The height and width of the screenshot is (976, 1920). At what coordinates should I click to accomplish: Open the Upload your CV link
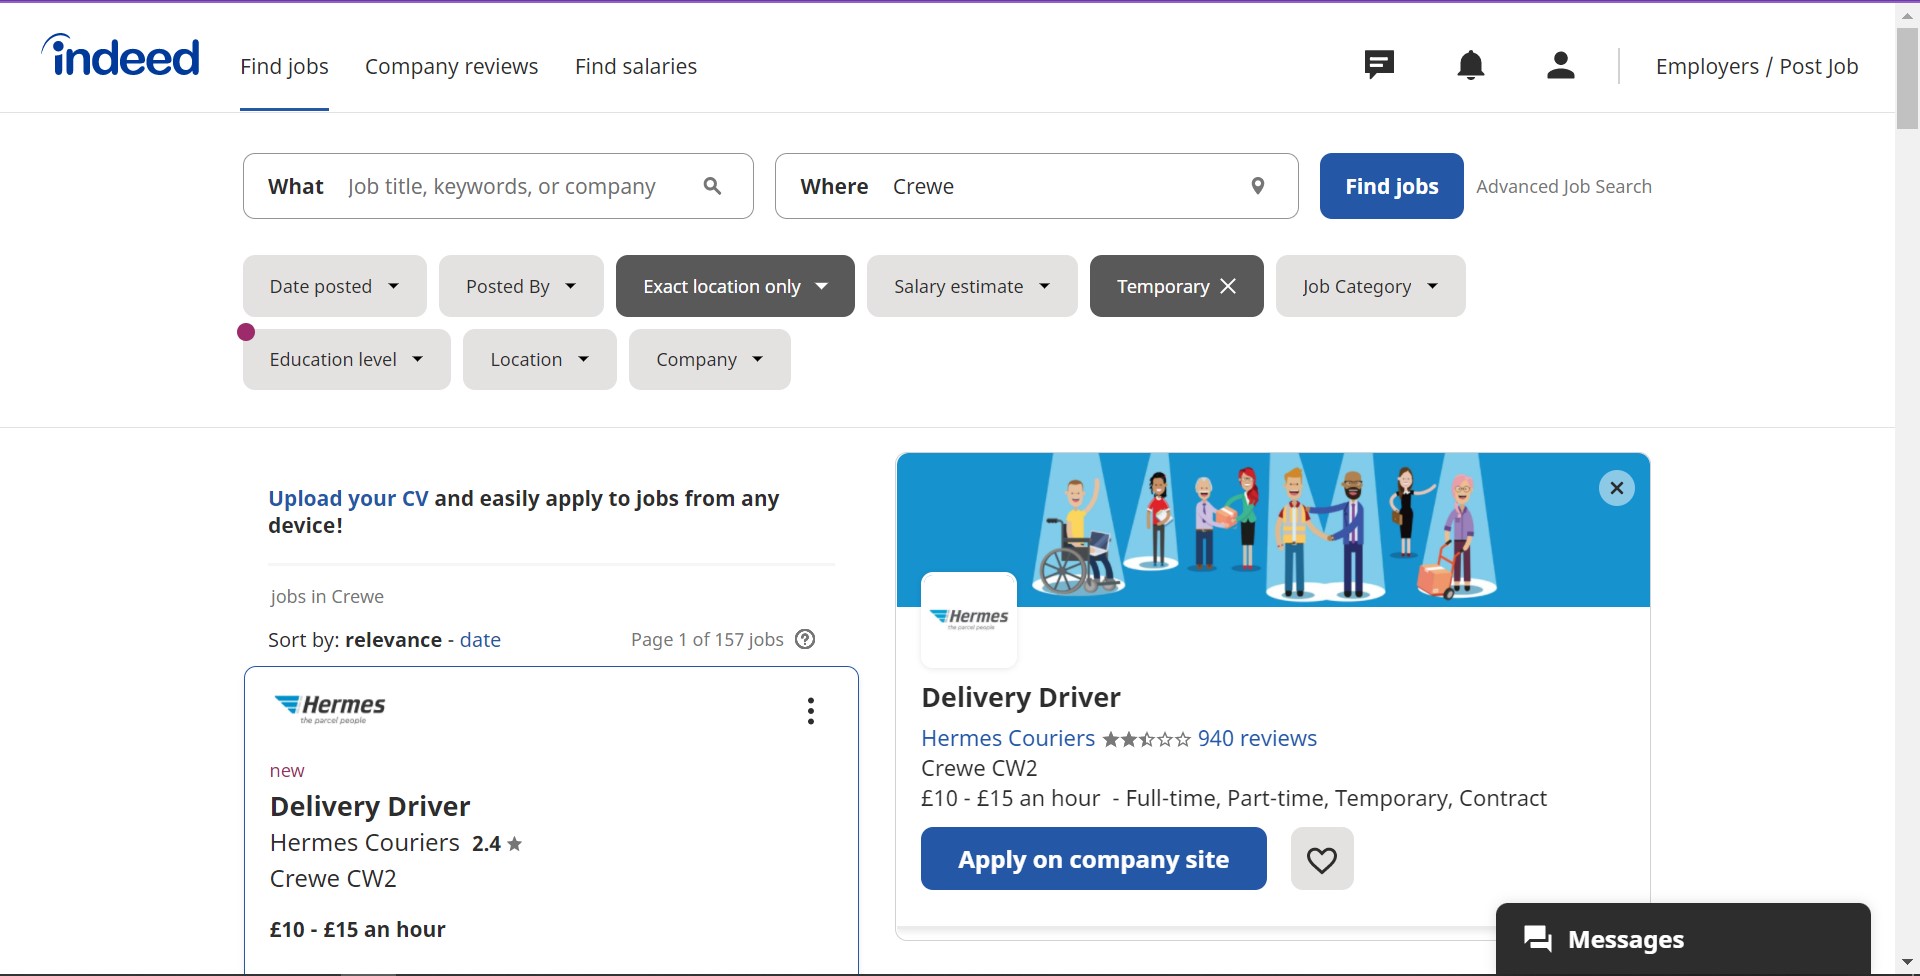[x=347, y=498]
